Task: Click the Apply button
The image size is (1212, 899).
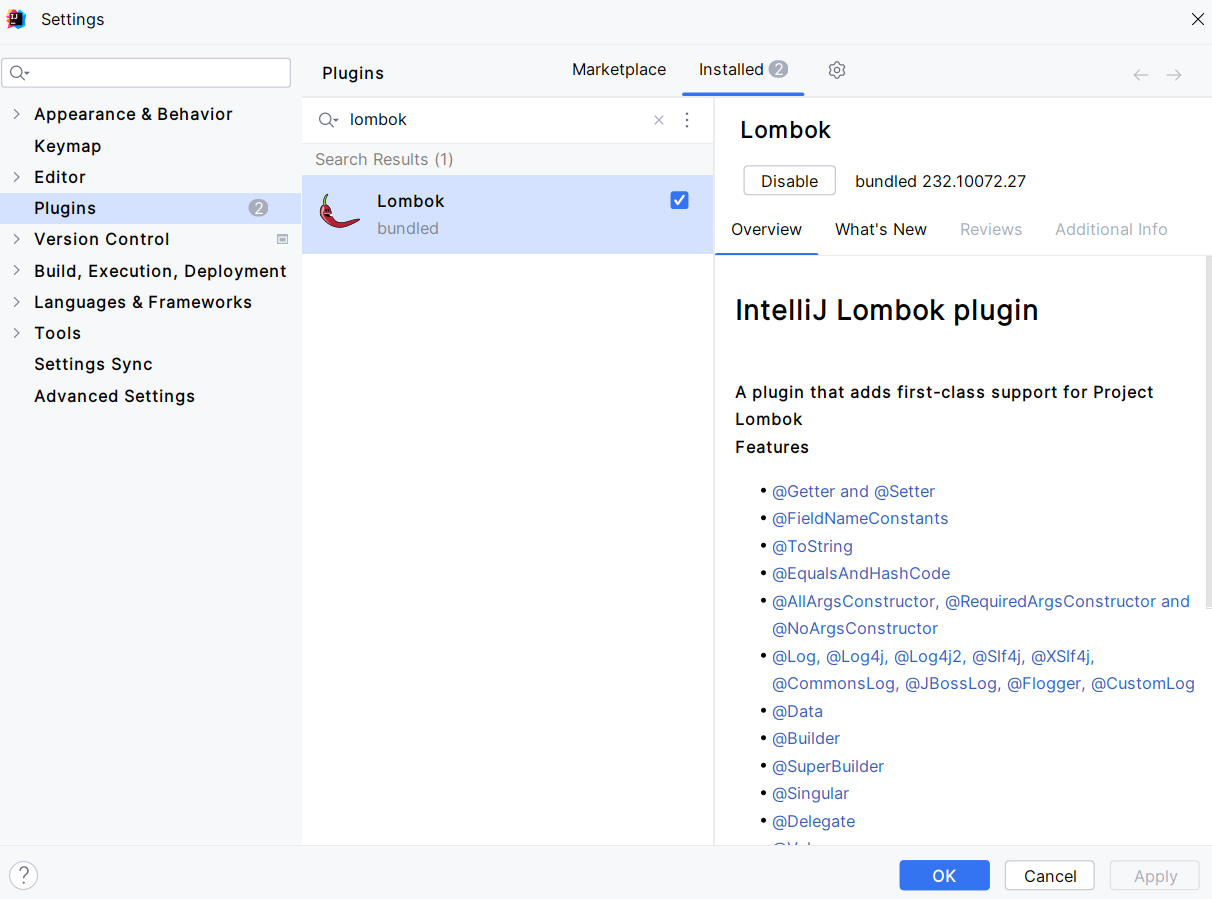Action: click(x=1155, y=876)
